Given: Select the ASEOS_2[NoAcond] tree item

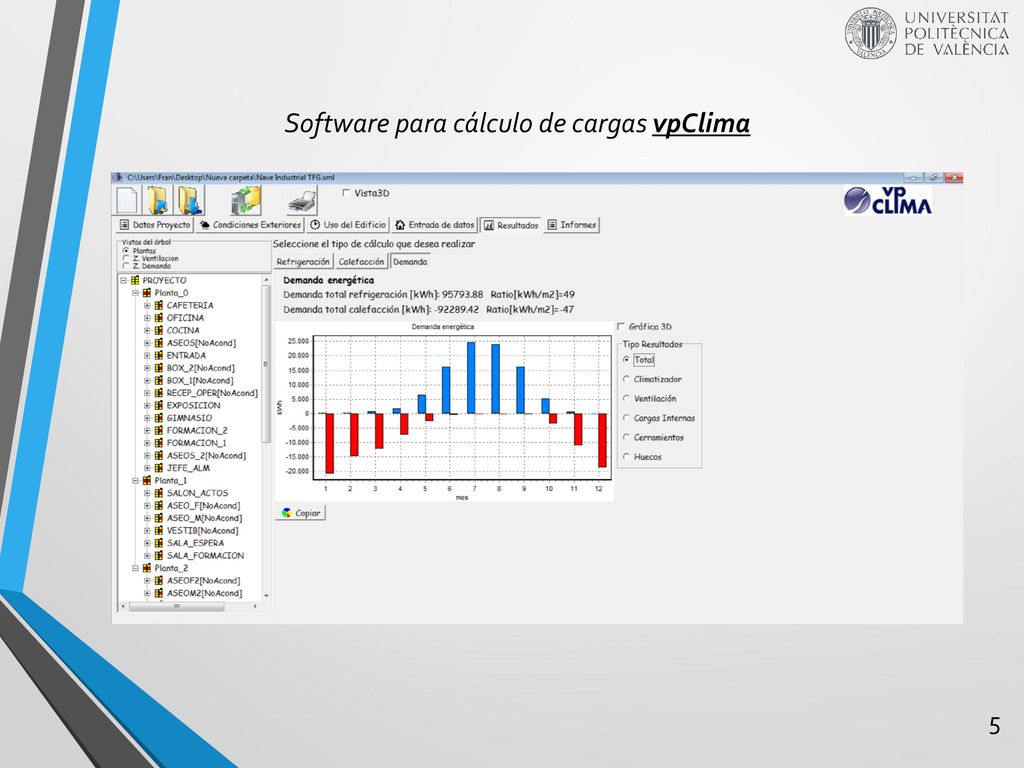Looking at the screenshot, I should pyautogui.click(x=206, y=455).
